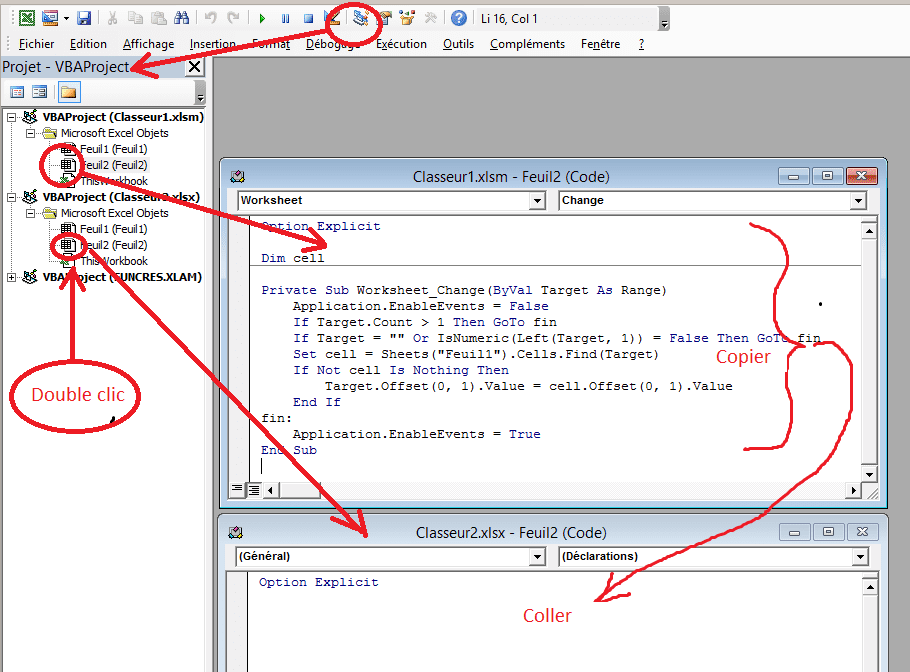The image size is (910, 672).
Task: Expand the VBAProject (FUNCRES.XLAM) tree node
Action: click(x=12, y=277)
